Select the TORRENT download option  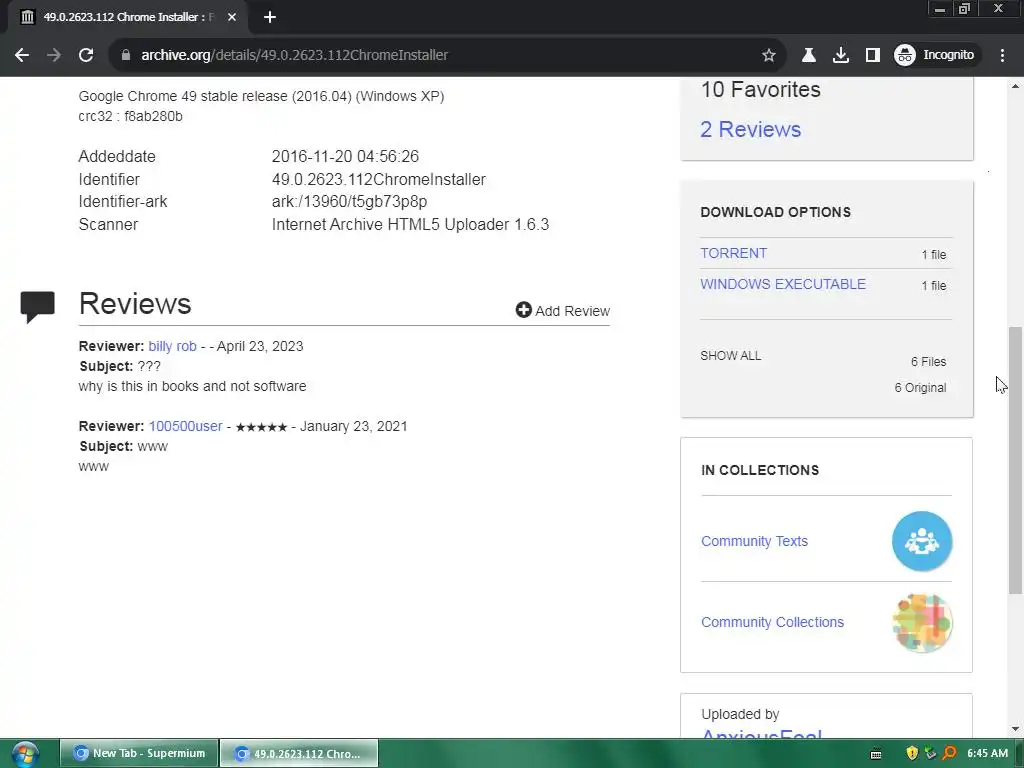pyautogui.click(x=733, y=253)
